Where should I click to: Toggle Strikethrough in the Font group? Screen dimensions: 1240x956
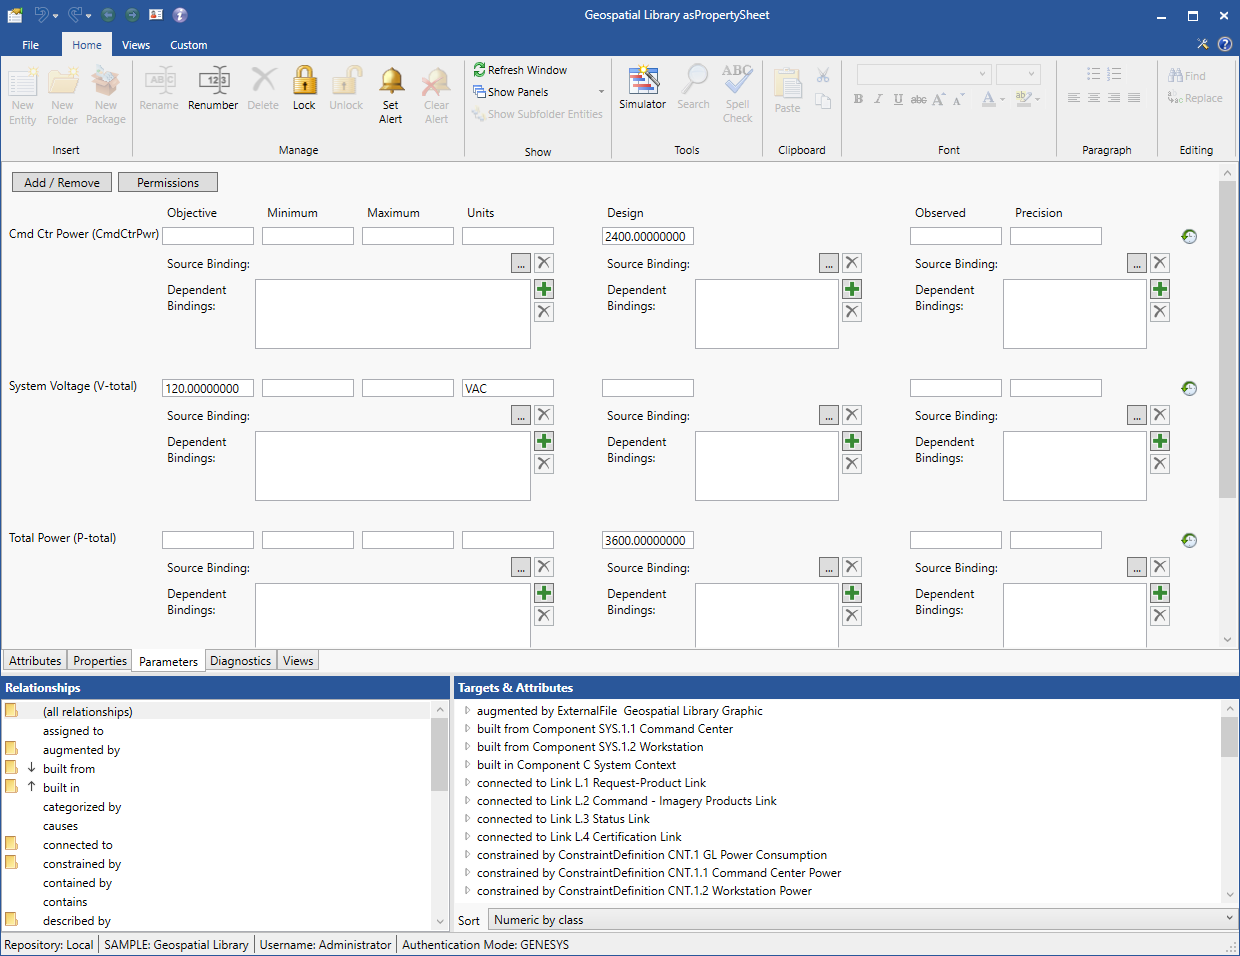918,99
